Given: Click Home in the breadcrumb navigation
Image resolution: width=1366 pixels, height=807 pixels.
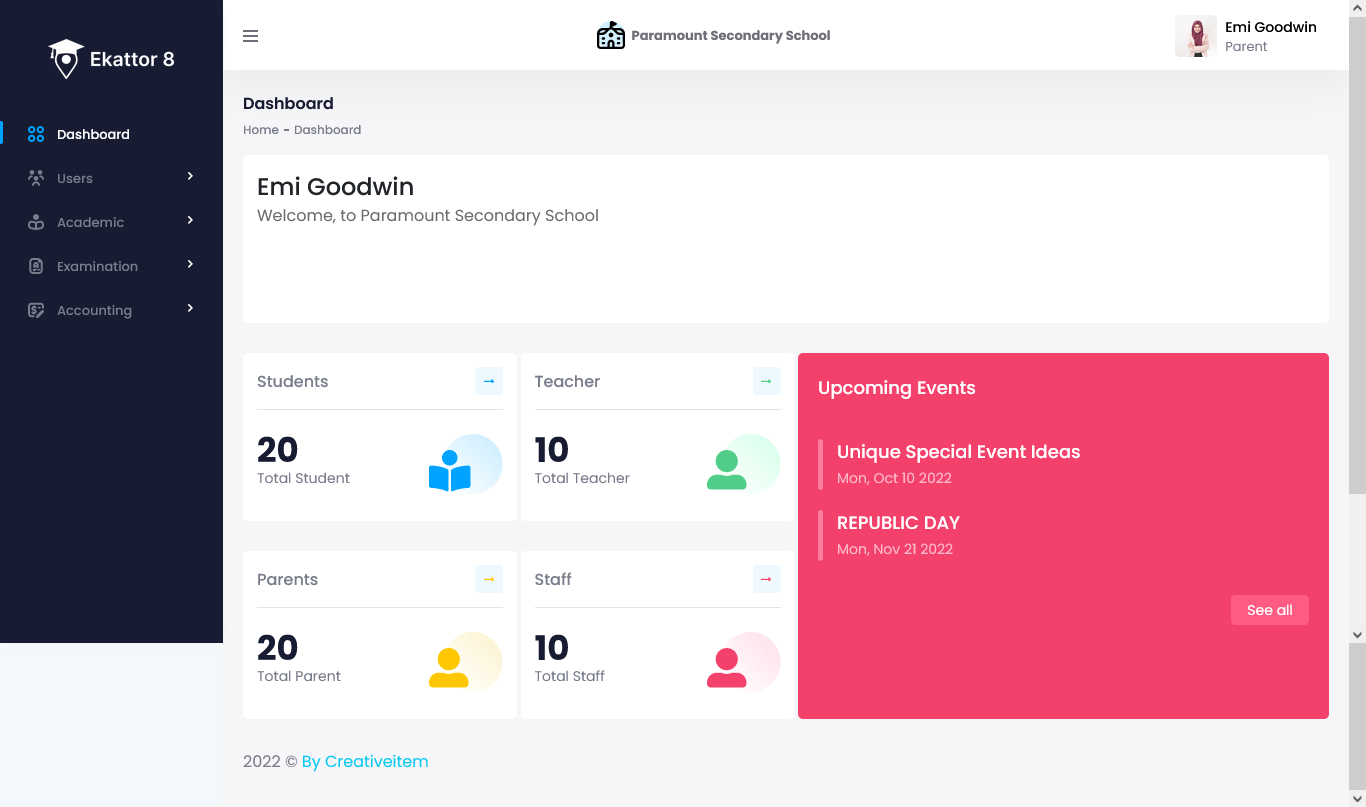Looking at the screenshot, I should coord(261,129).
